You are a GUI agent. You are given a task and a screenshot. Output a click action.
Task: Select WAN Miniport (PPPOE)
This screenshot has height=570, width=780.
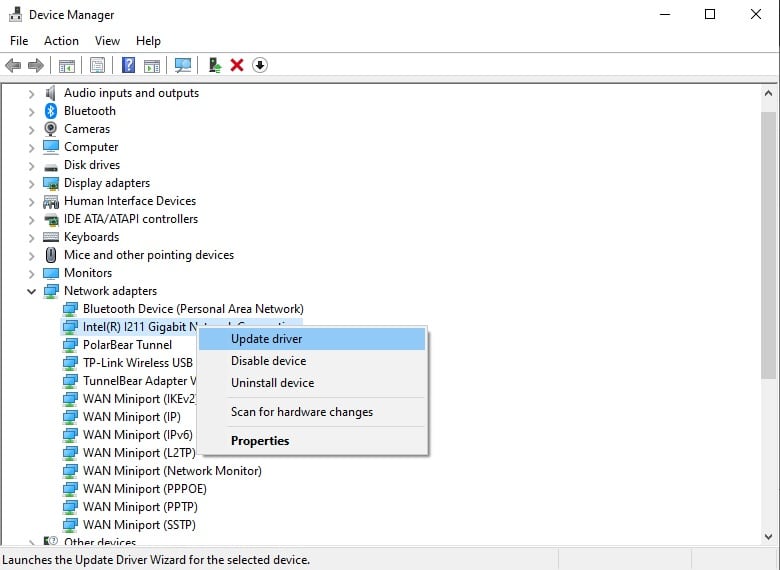pos(145,488)
